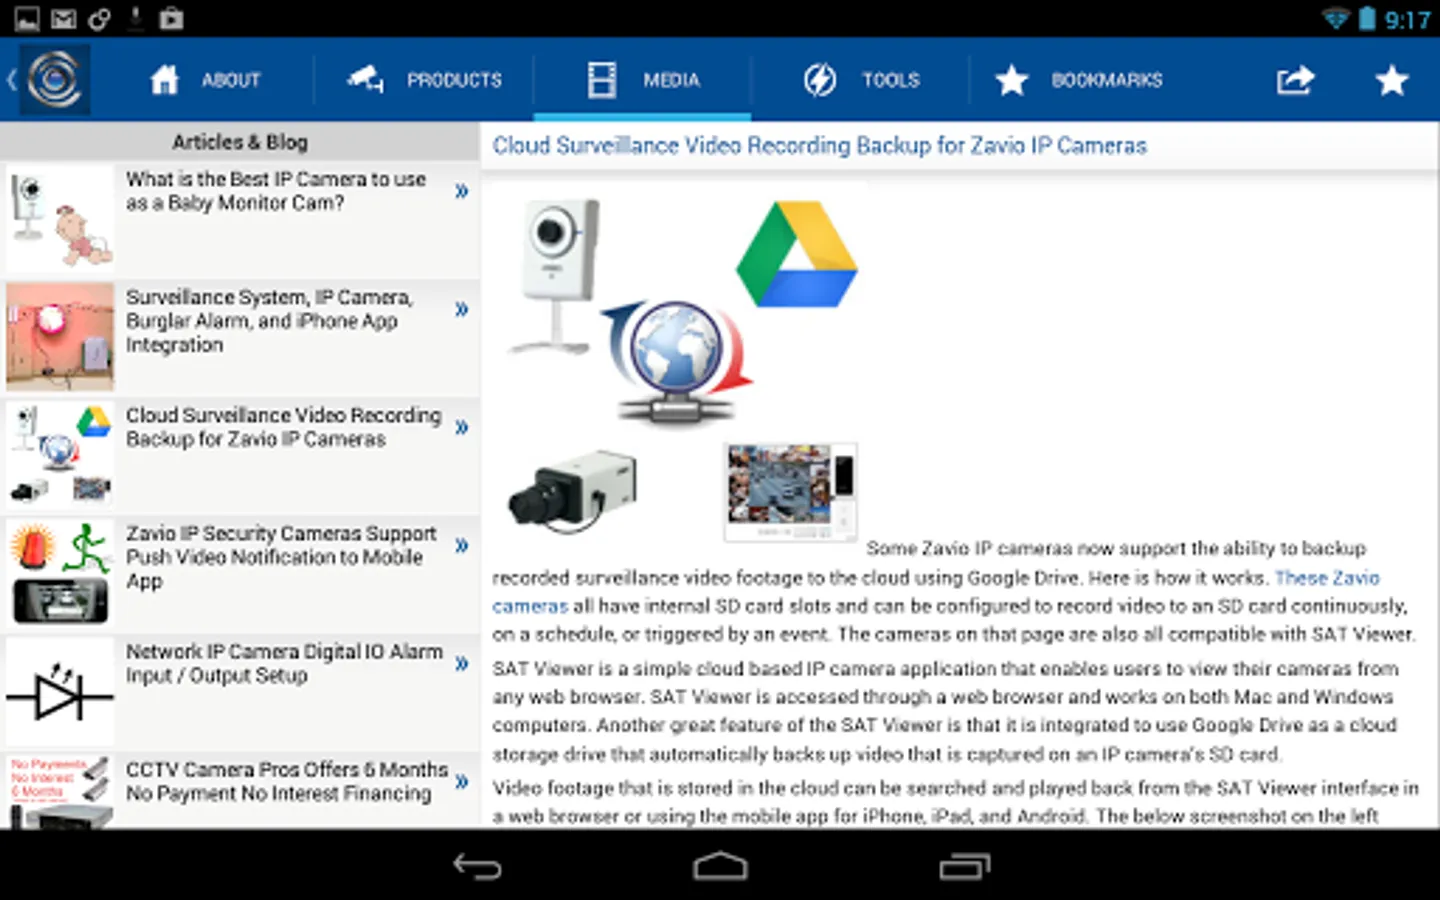Screen dimensions: 1440x900
Task: Open the Products tab
Action: tap(424, 80)
